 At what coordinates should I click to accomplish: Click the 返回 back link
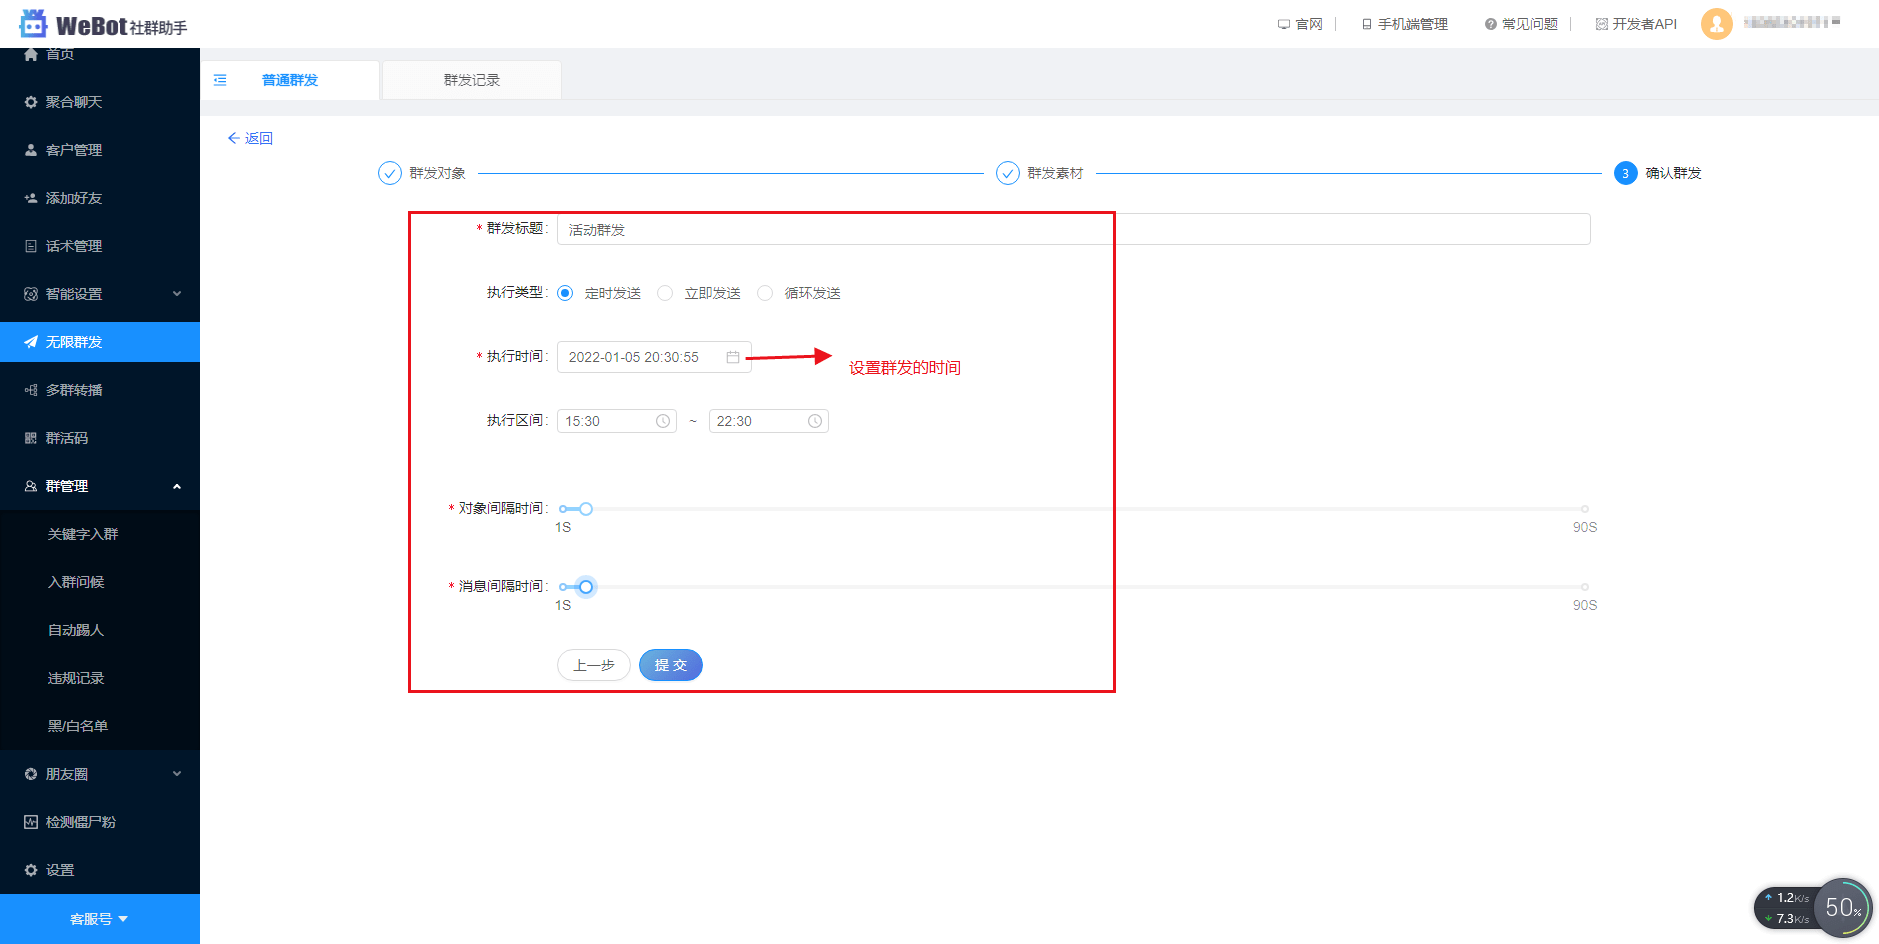(250, 138)
